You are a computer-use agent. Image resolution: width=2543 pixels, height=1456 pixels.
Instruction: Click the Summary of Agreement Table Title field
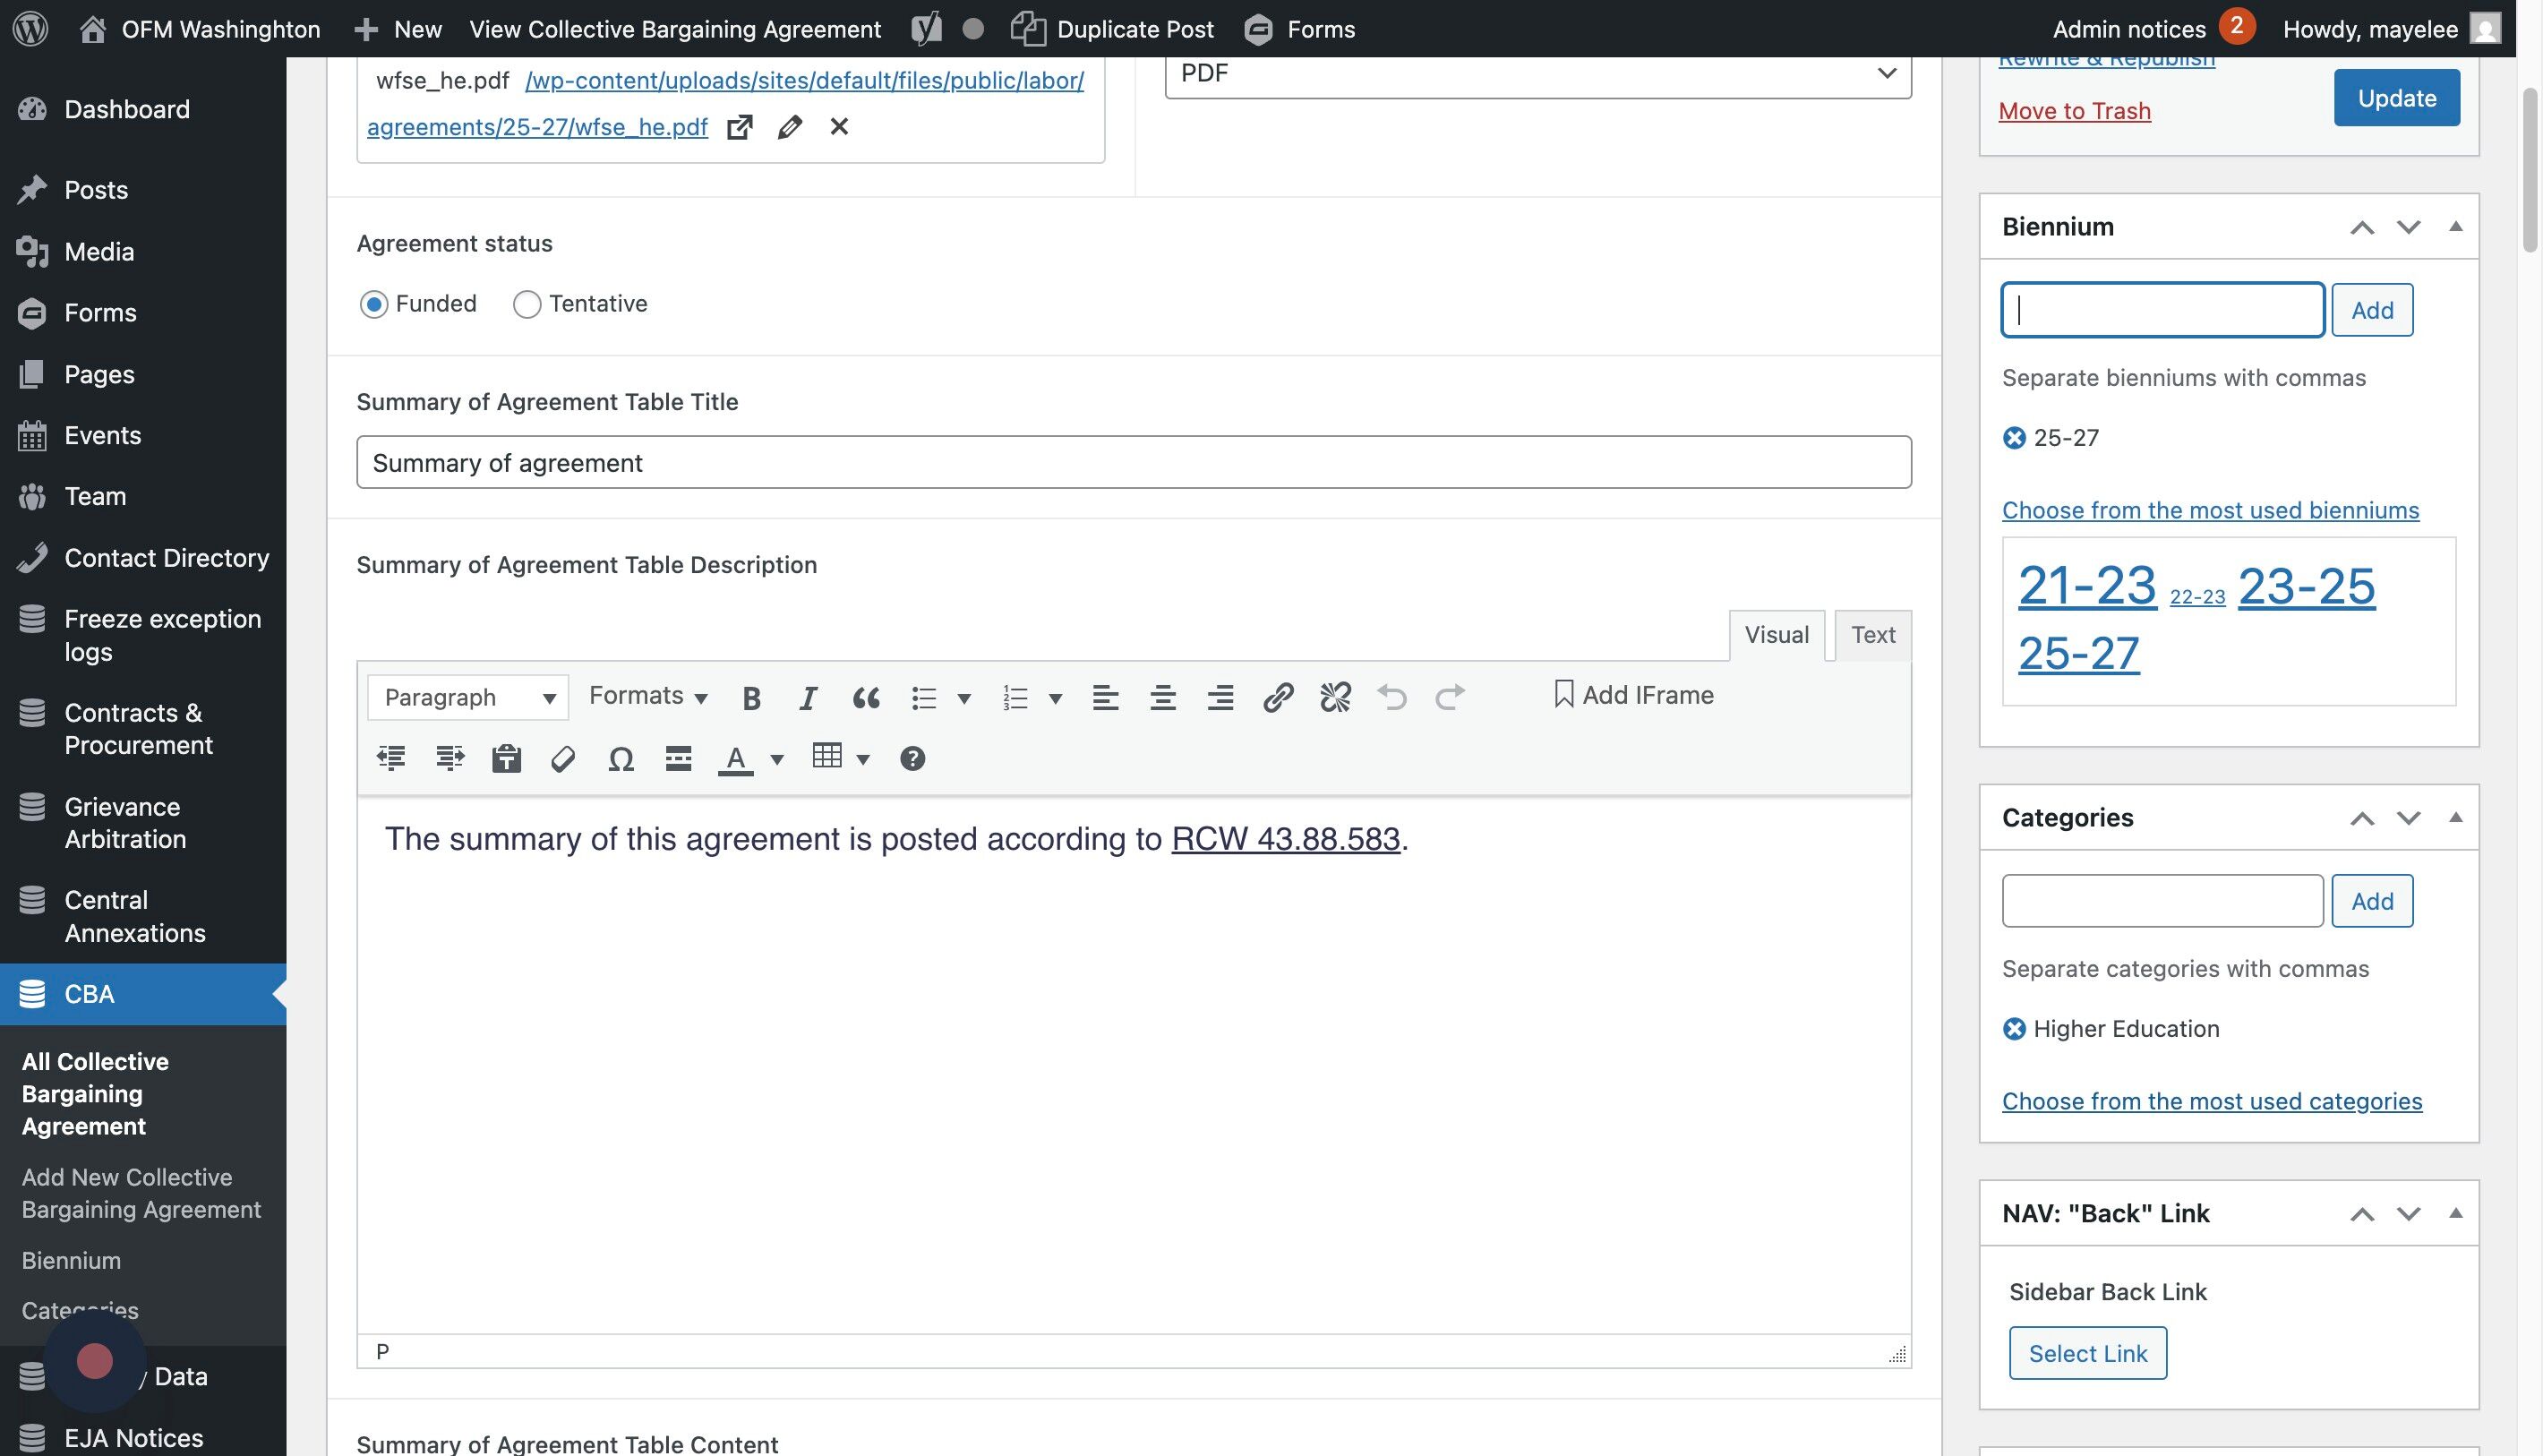[x=1133, y=462]
